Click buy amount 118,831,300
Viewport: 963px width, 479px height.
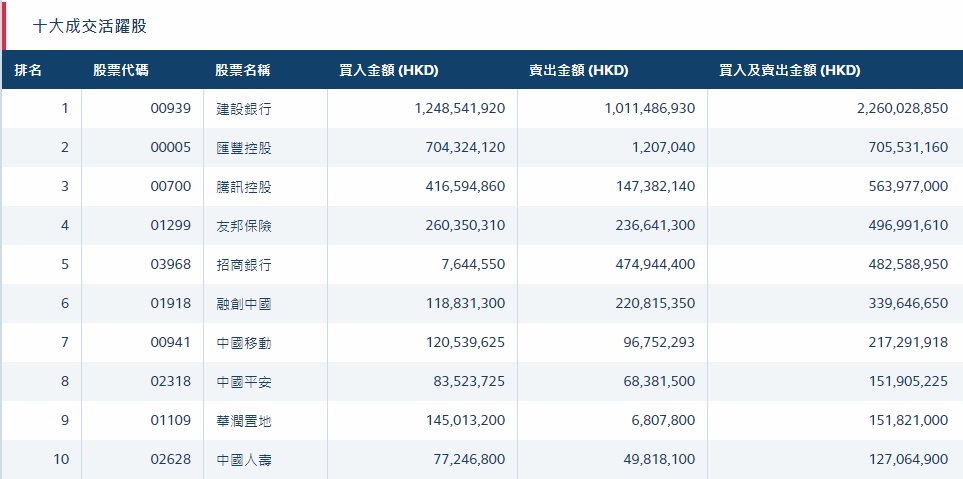tap(466, 303)
